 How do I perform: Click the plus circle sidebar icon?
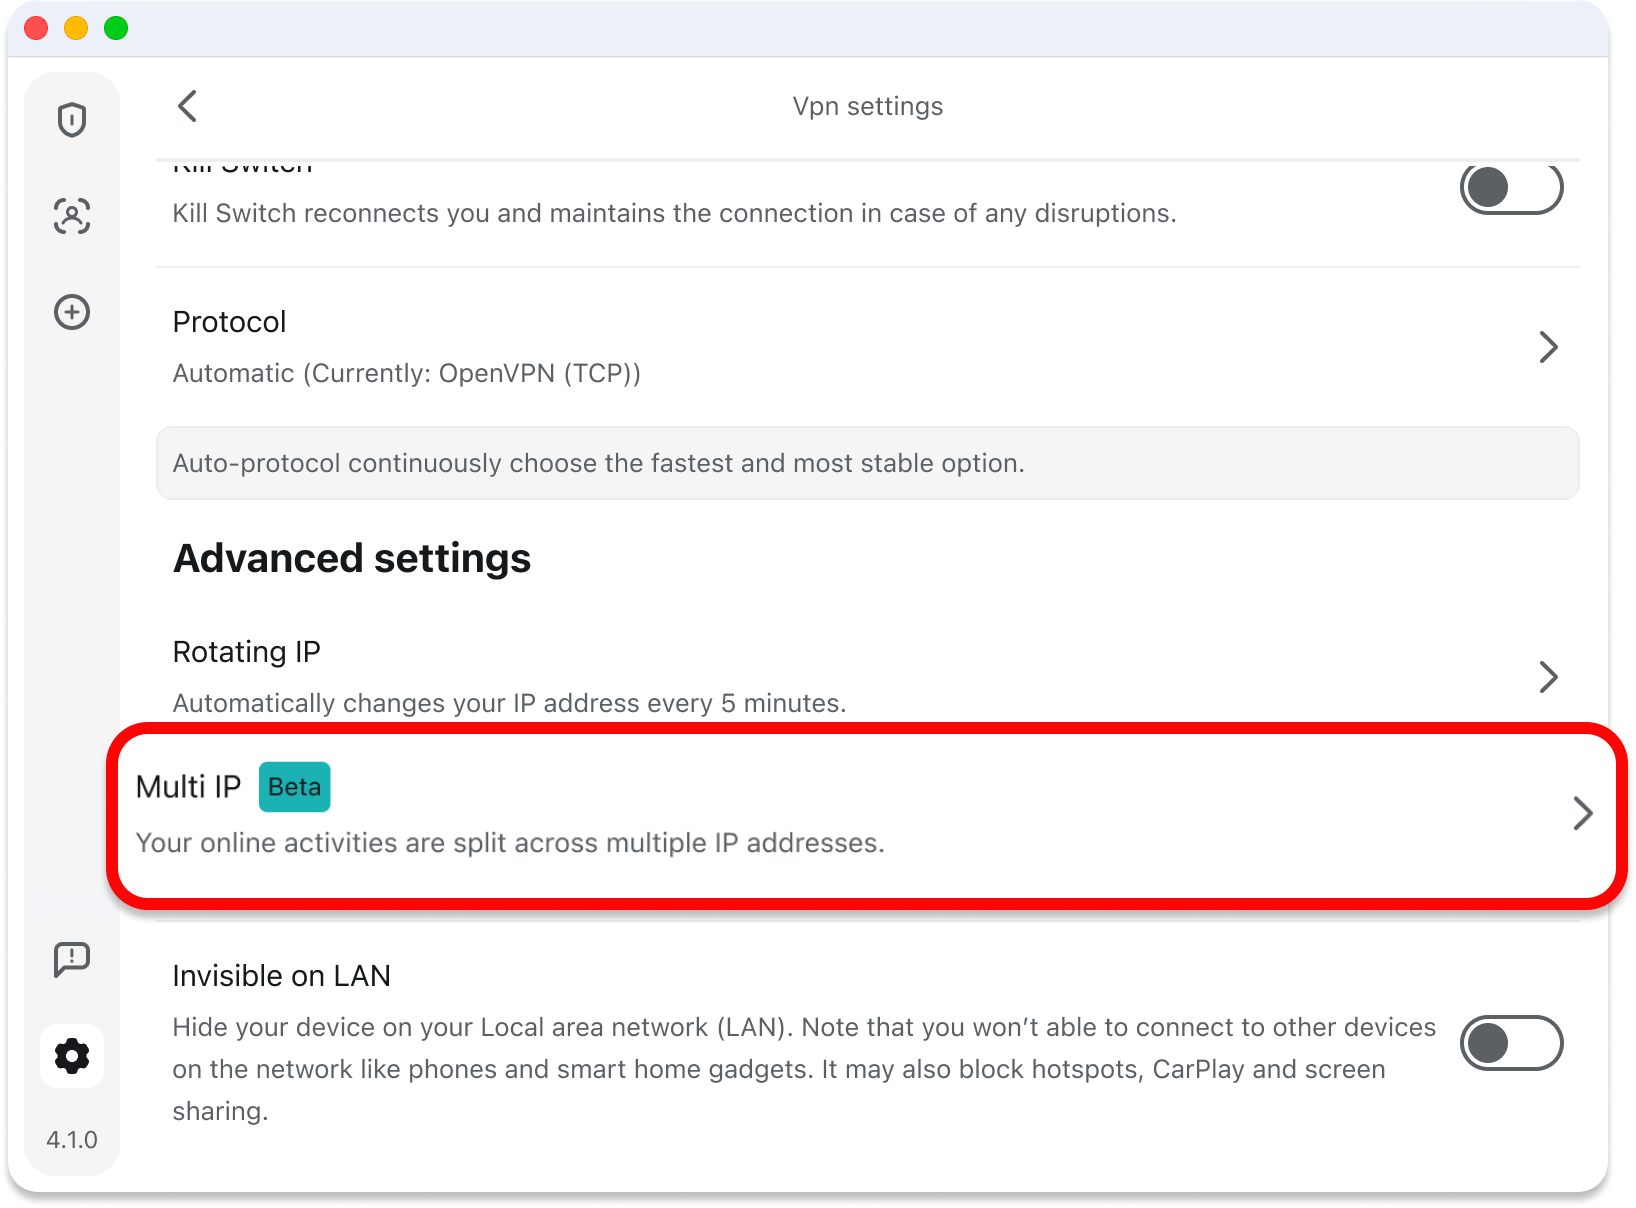tap(72, 312)
